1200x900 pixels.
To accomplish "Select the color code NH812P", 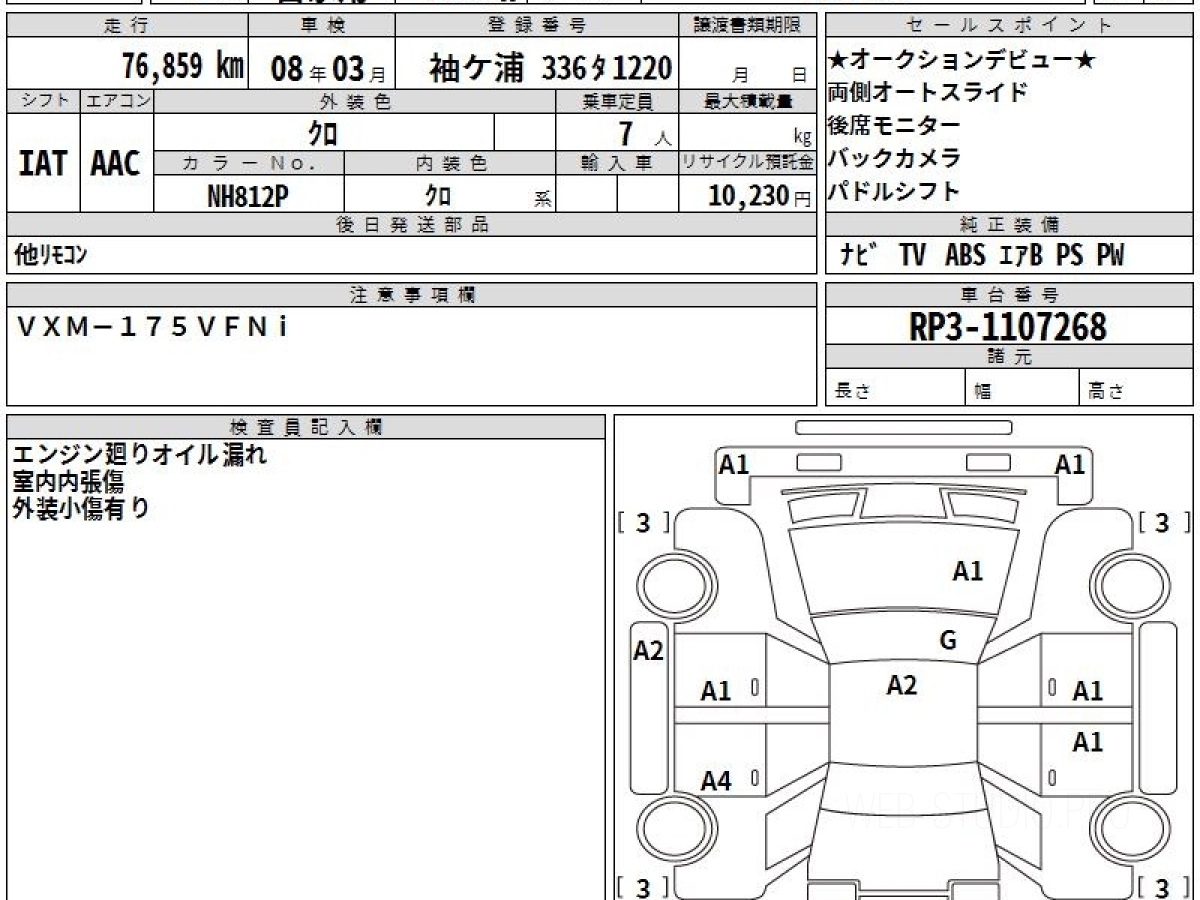I will pyautogui.click(x=247, y=196).
